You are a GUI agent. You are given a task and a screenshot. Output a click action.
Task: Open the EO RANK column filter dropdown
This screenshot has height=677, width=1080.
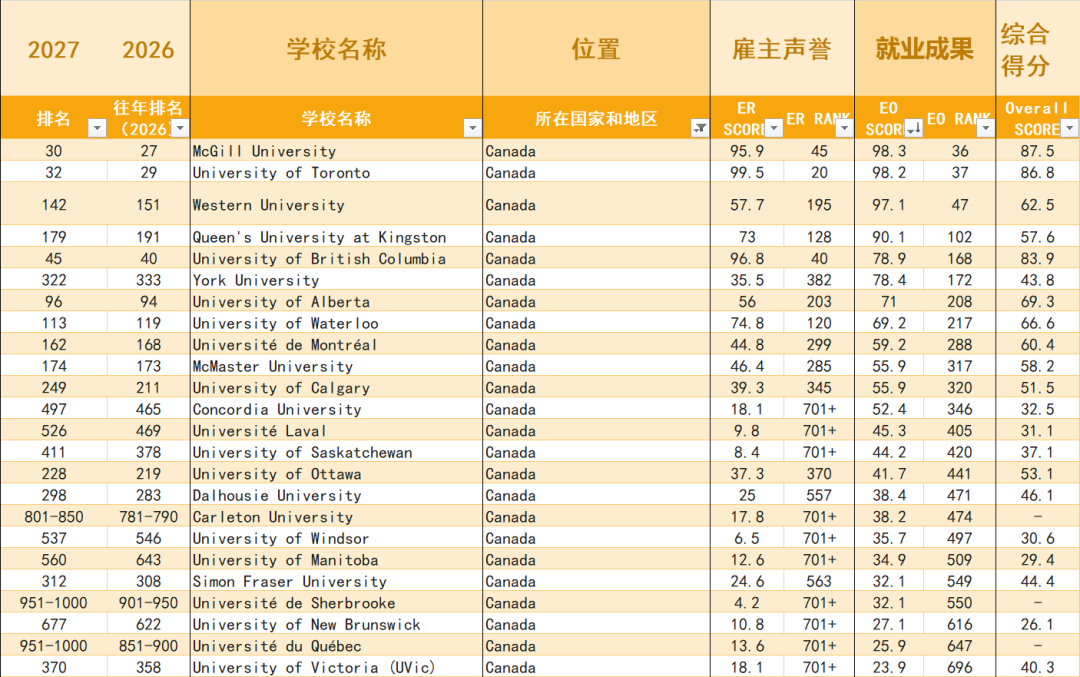(x=986, y=128)
